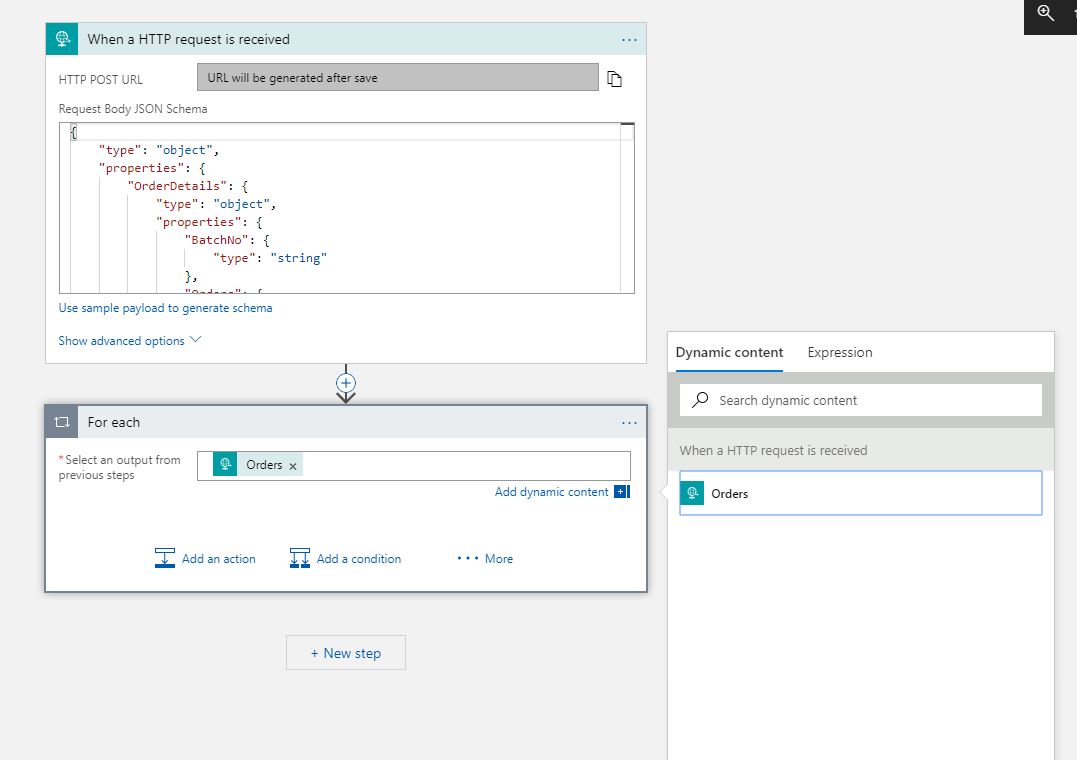1077x760 pixels.
Task: Click the advanced options chevron arrow
Action: pos(195,339)
